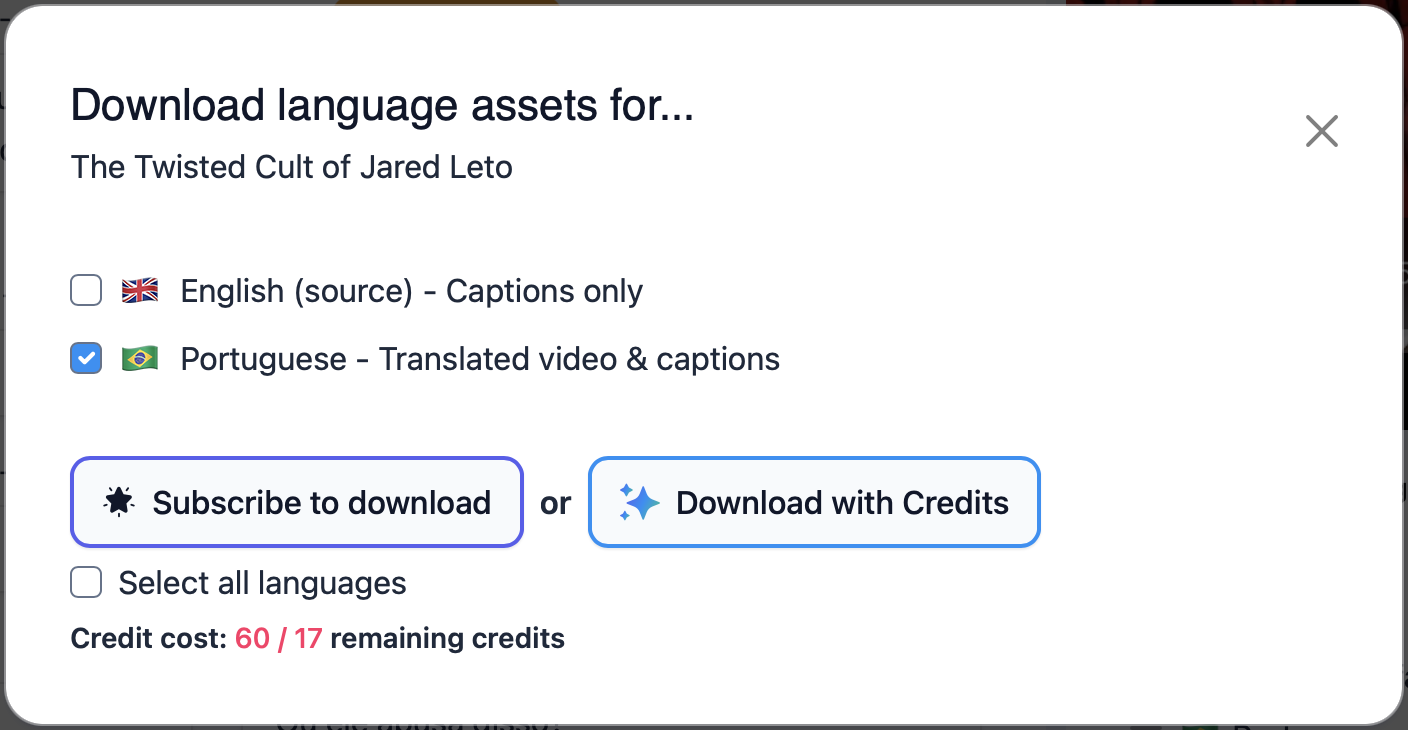Click the Brazil flag icon
1408x730 pixels.
pyautogui.click(x=140, y=359)
